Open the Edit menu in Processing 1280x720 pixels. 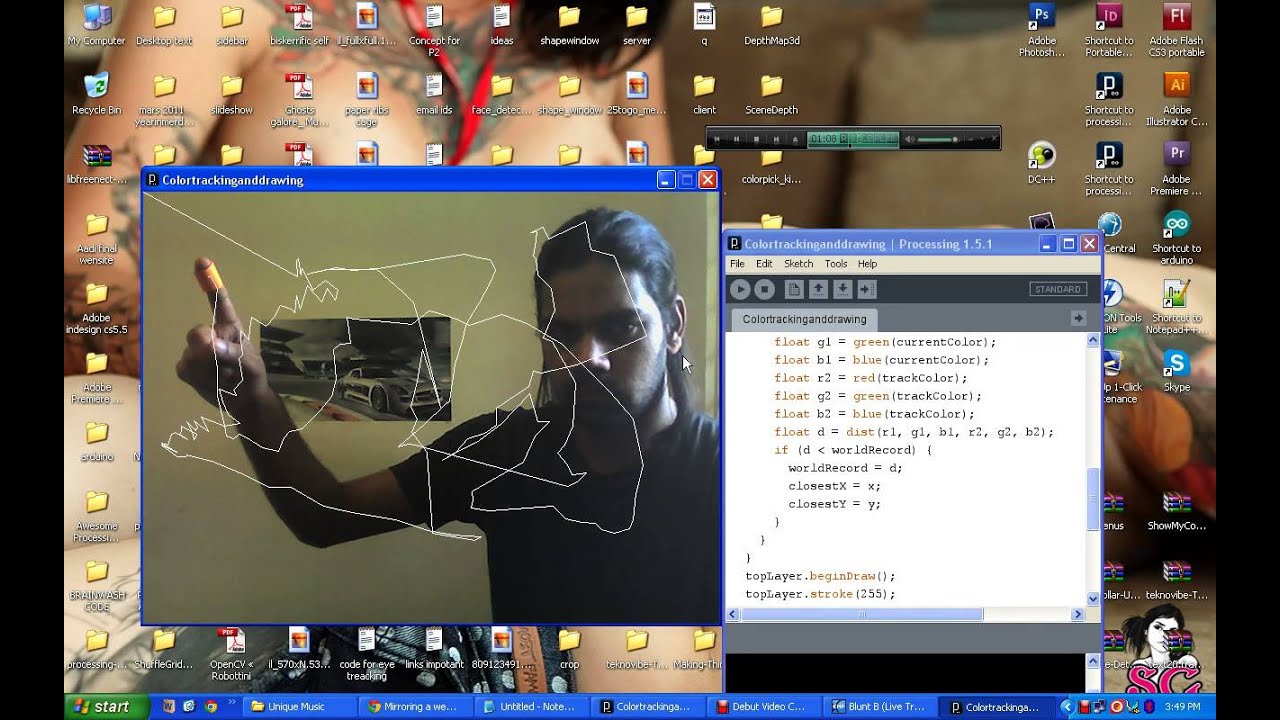(764, 264)
